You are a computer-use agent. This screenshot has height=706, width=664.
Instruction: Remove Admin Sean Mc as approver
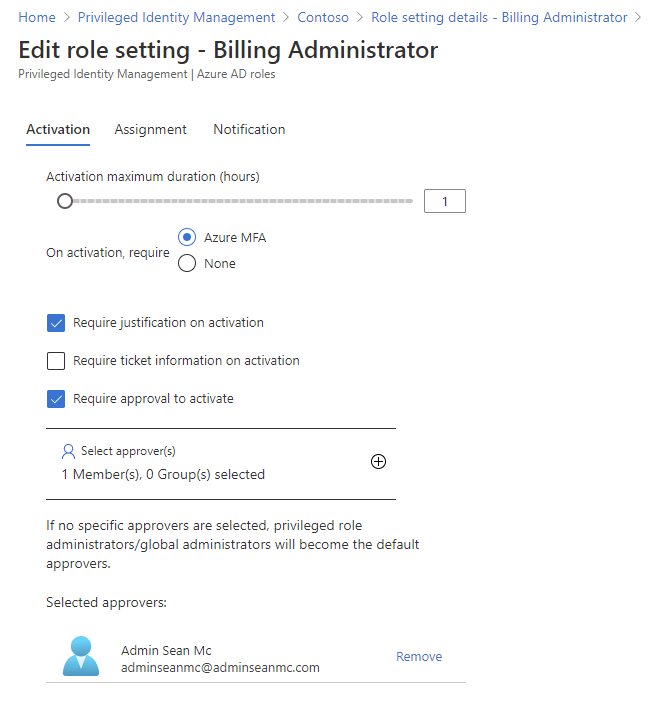click(418, 657)
